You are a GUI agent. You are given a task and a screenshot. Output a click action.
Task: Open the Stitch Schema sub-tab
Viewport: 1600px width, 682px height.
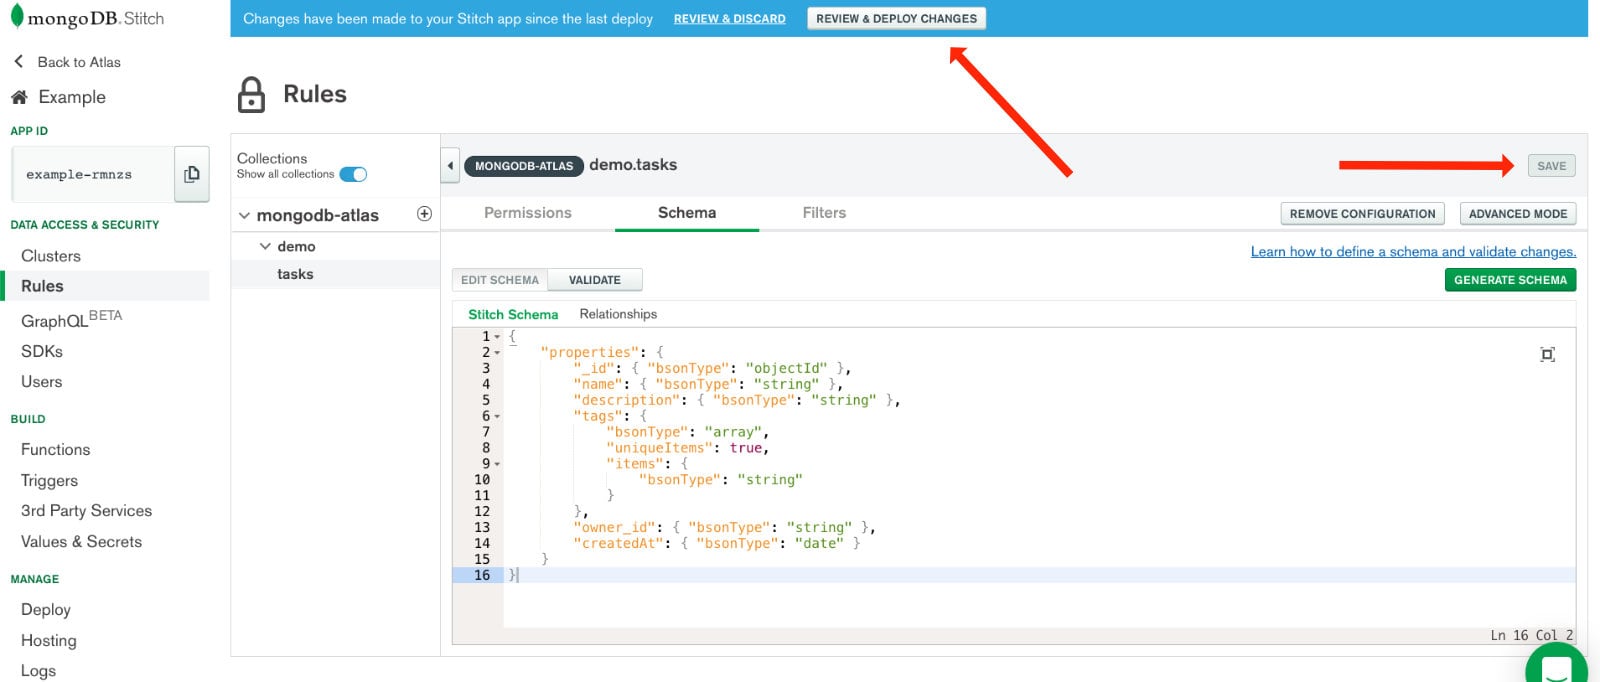513,314
